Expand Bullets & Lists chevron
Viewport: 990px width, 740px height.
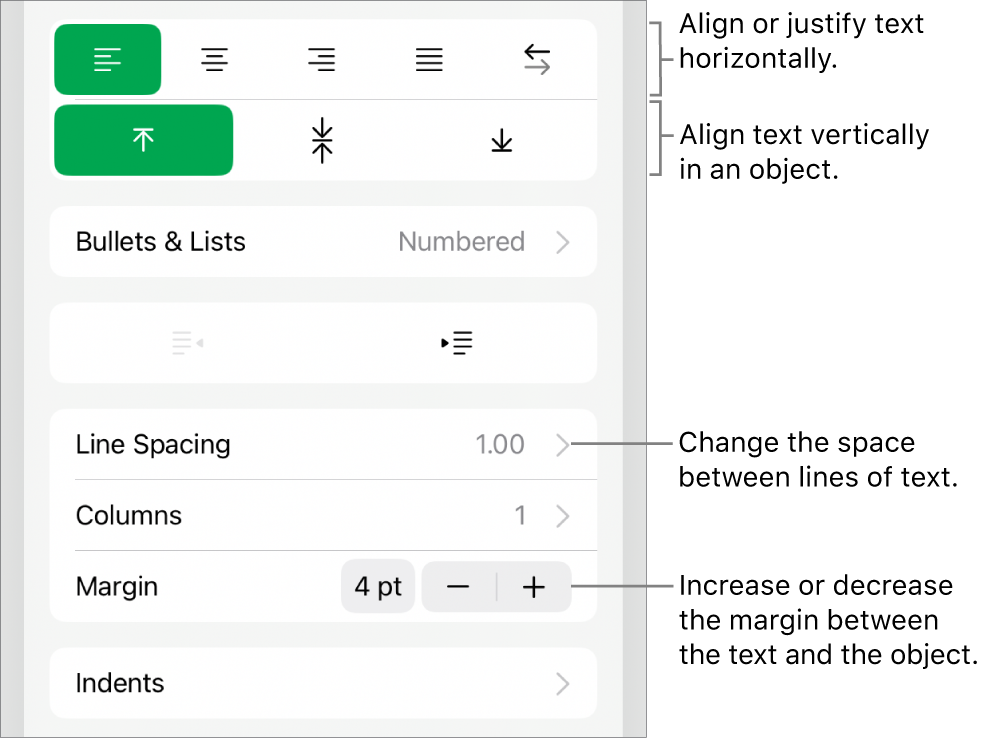click(x=563, y=242)
